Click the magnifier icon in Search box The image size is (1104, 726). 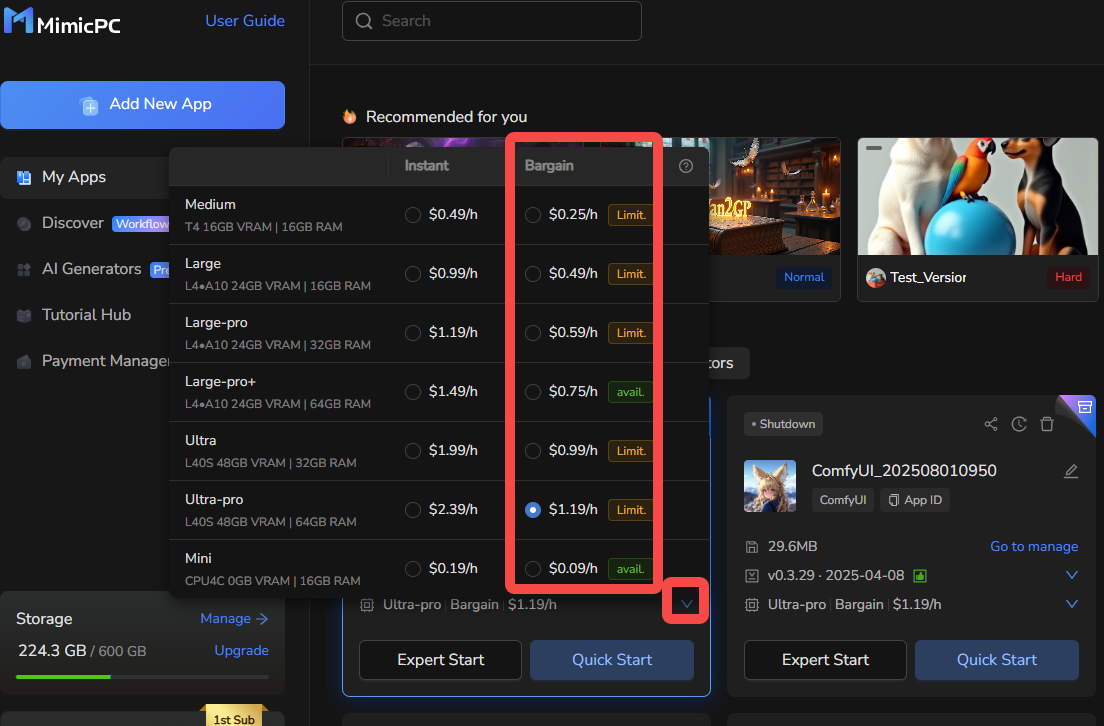pyautogui.click(x=363, y=21)
